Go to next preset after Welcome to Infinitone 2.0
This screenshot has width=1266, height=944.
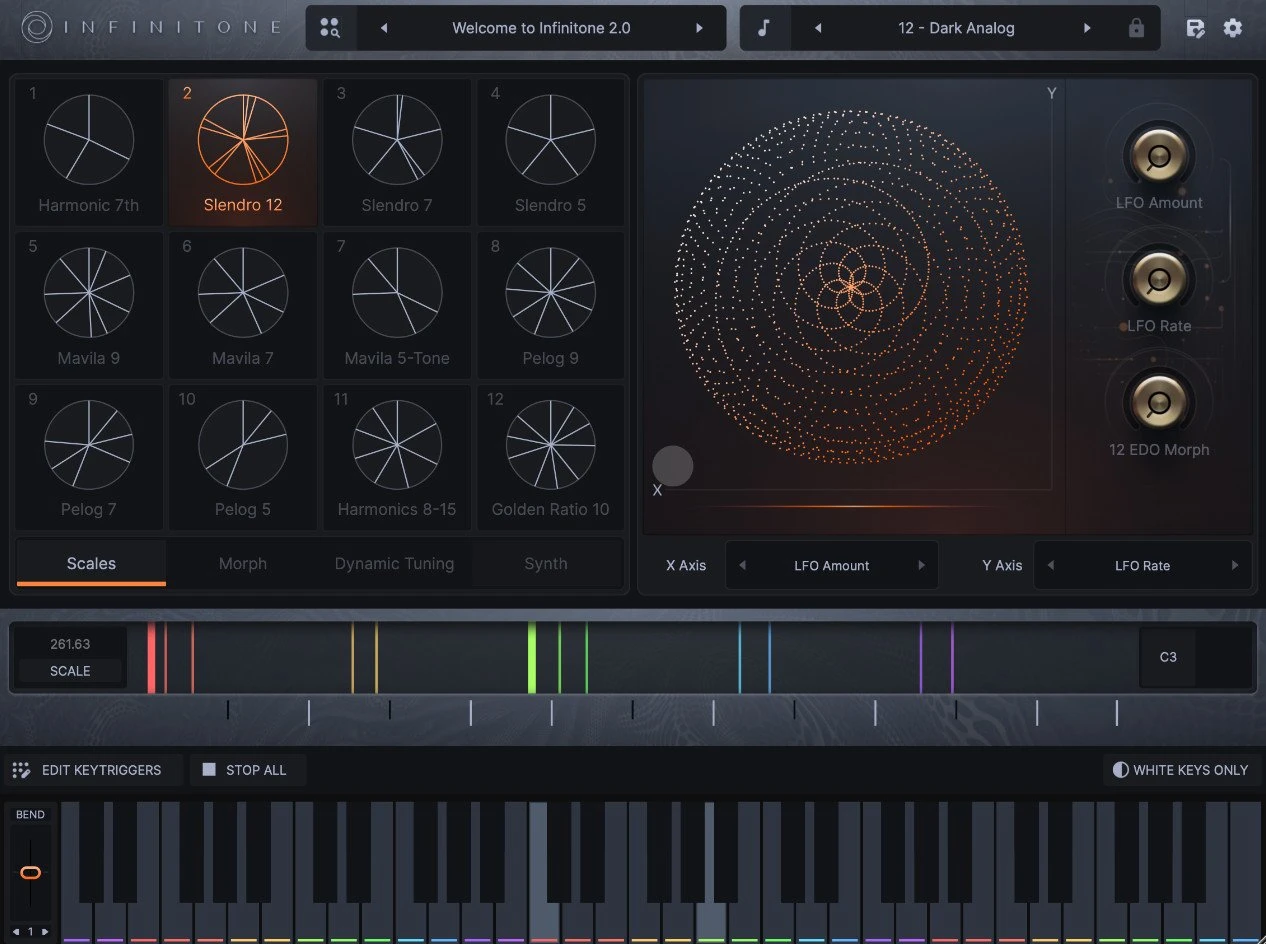point(699,28)
